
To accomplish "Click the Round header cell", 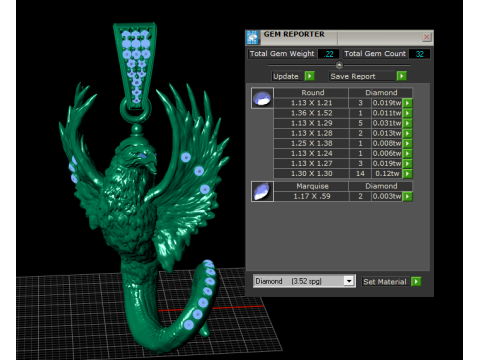I will tap(311, 93).
